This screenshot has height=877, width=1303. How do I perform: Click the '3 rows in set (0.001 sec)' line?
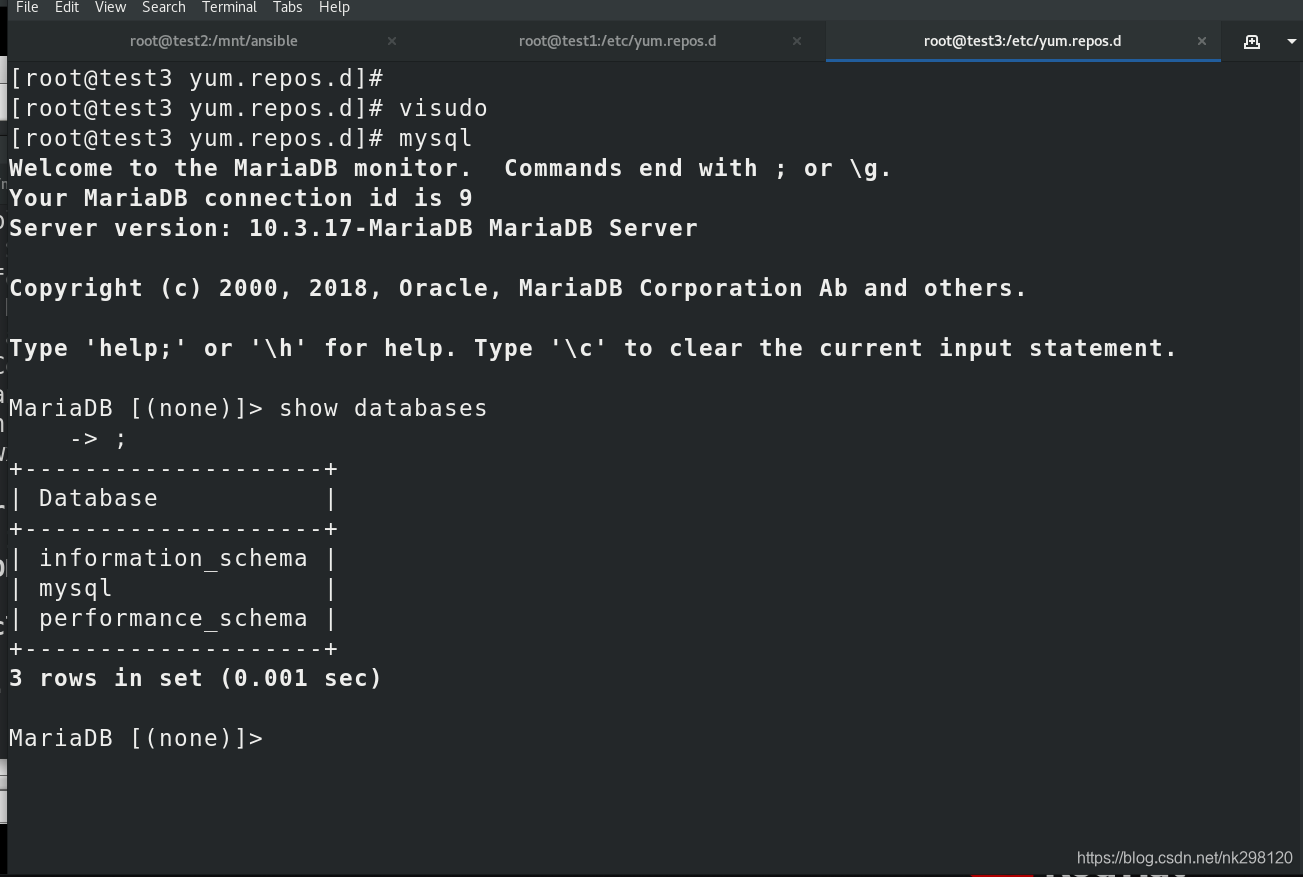click(x=196, y=678)
